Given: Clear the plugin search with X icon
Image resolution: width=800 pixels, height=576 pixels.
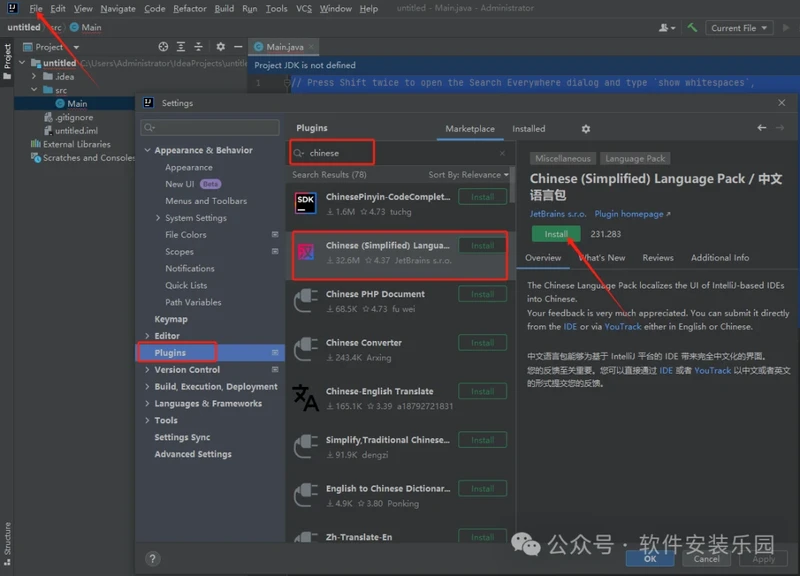Looking at the screenshot, I should point(502,153).
